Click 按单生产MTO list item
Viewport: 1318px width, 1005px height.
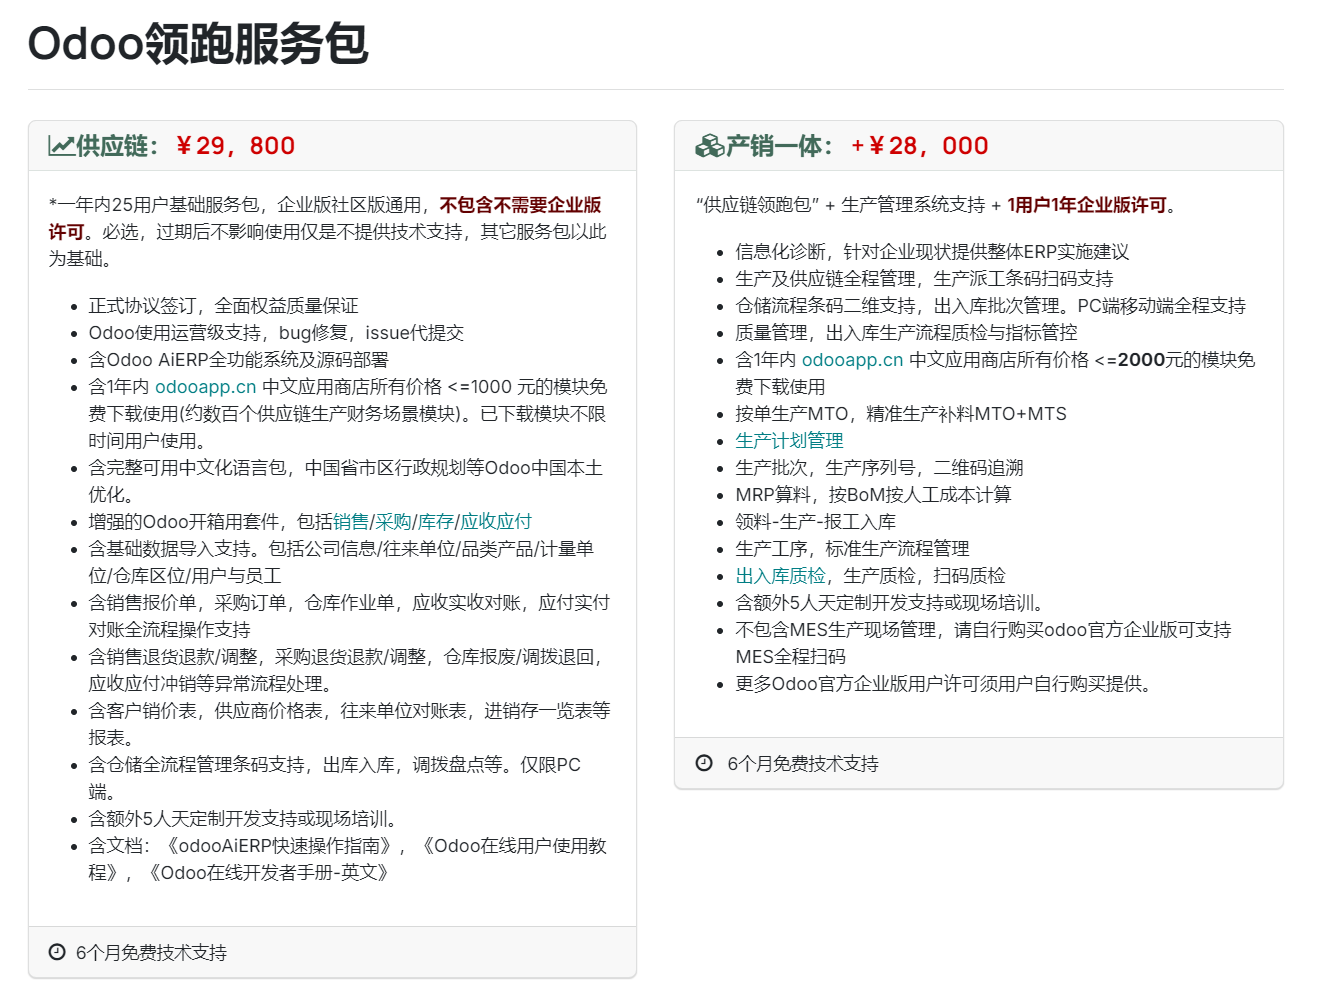tap(901, 414)
